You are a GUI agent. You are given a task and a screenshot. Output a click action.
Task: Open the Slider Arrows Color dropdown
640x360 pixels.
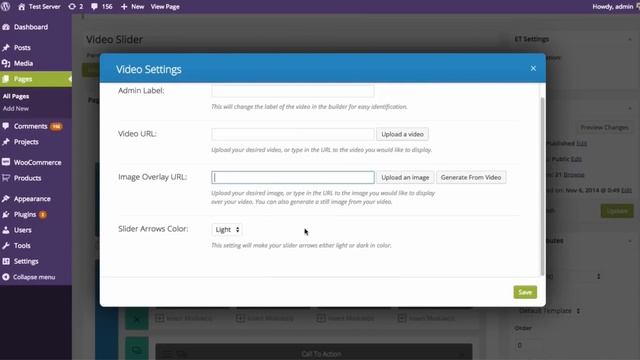(227, 229)
